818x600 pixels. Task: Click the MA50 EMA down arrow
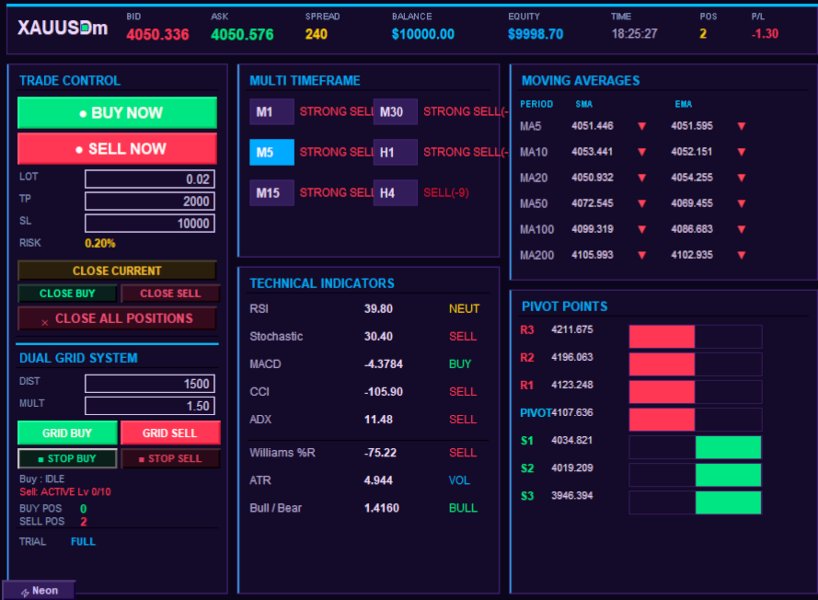pyautogui.click(x=741, y=203)
